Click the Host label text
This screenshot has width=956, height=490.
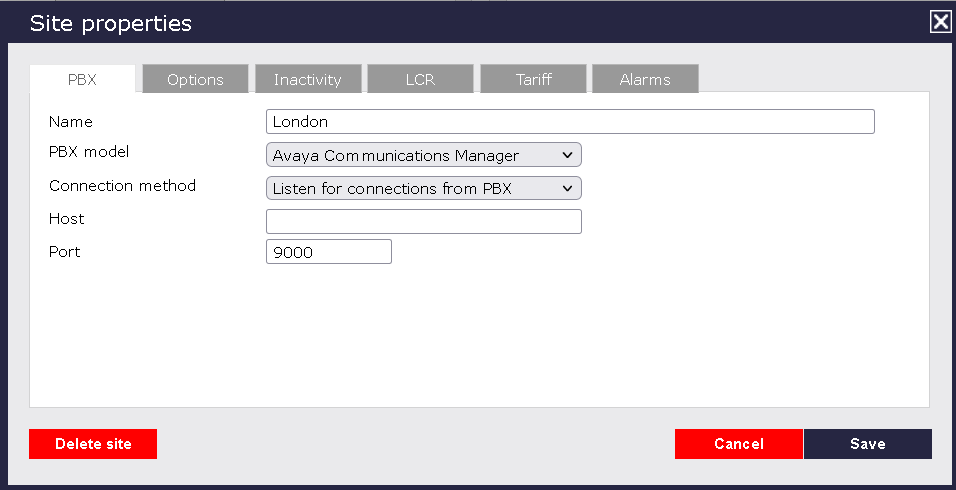click(66, 219)
